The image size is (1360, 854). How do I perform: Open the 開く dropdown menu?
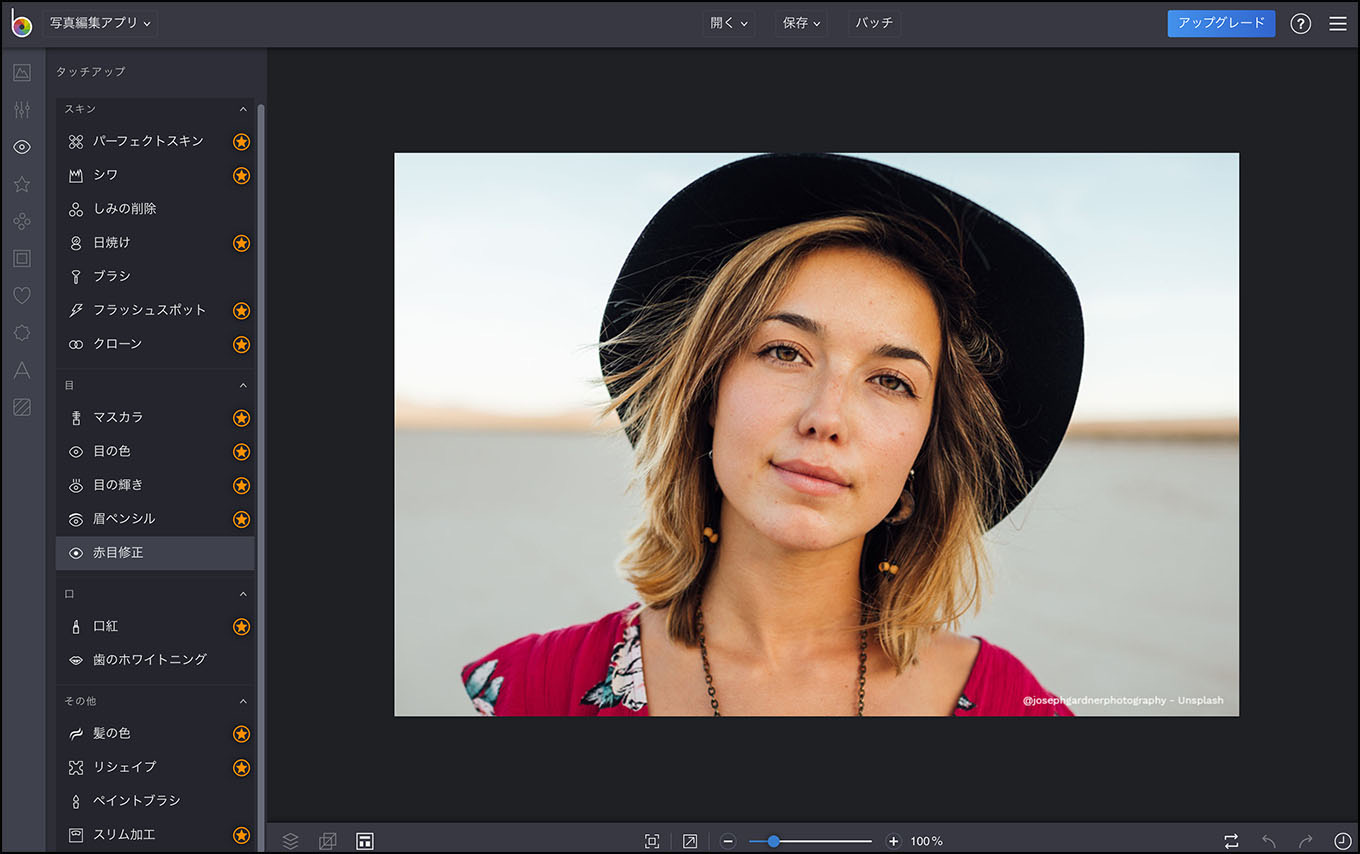click(x=728, y=23)
